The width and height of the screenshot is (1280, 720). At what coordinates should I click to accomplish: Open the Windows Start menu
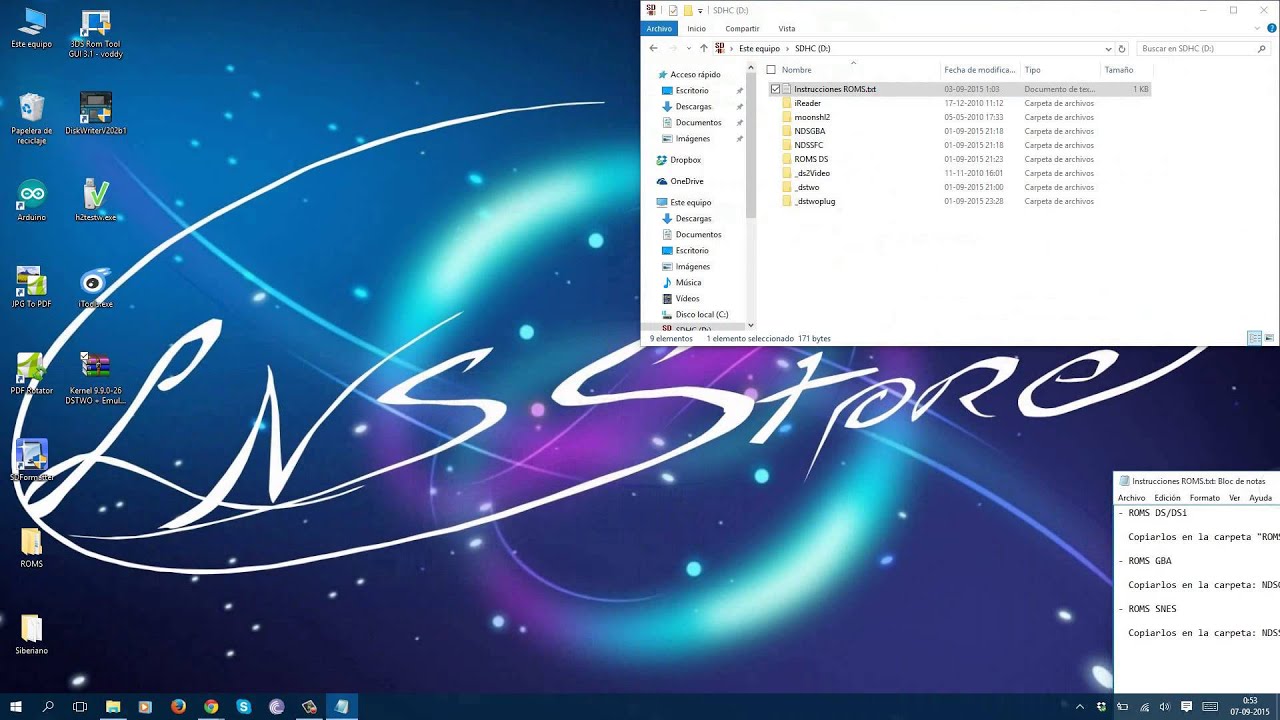click(16, 706)
